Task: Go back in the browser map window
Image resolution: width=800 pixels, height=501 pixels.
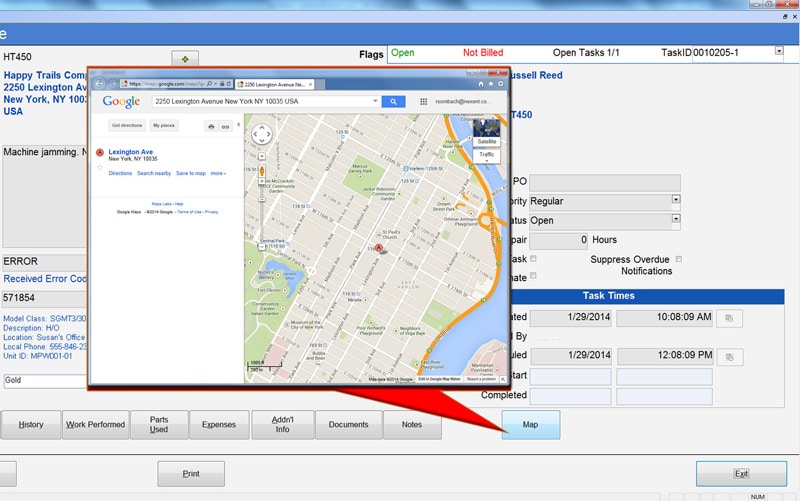Action: click(99, 84)
